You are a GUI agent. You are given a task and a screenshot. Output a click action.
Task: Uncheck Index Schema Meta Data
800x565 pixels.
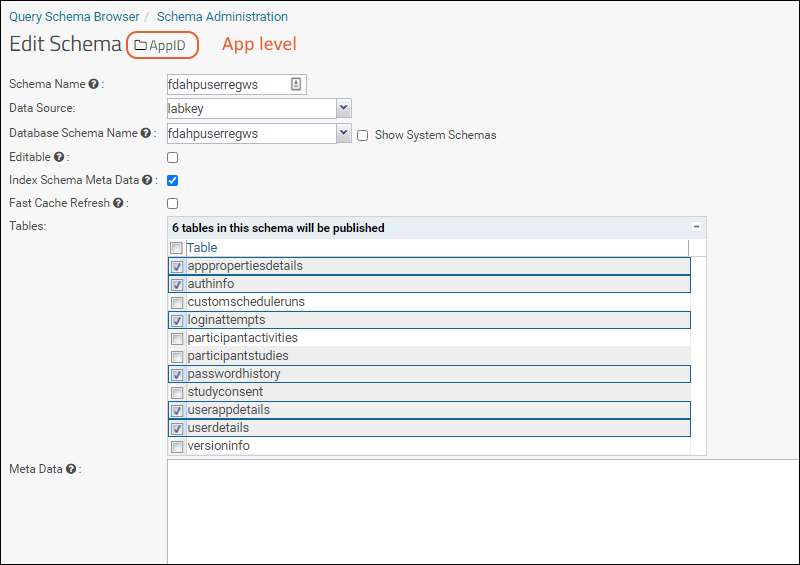[x=173, y=181]
